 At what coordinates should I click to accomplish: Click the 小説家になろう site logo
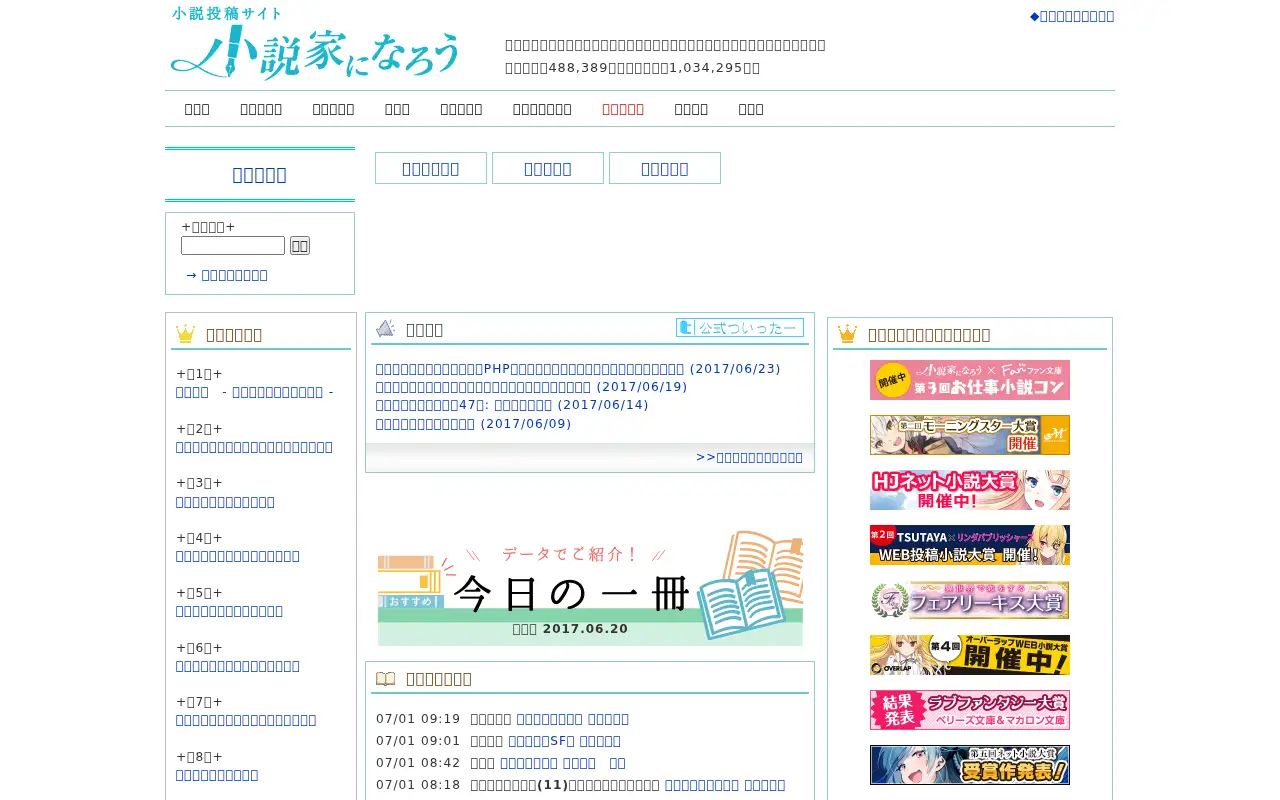tap(315, 44)
